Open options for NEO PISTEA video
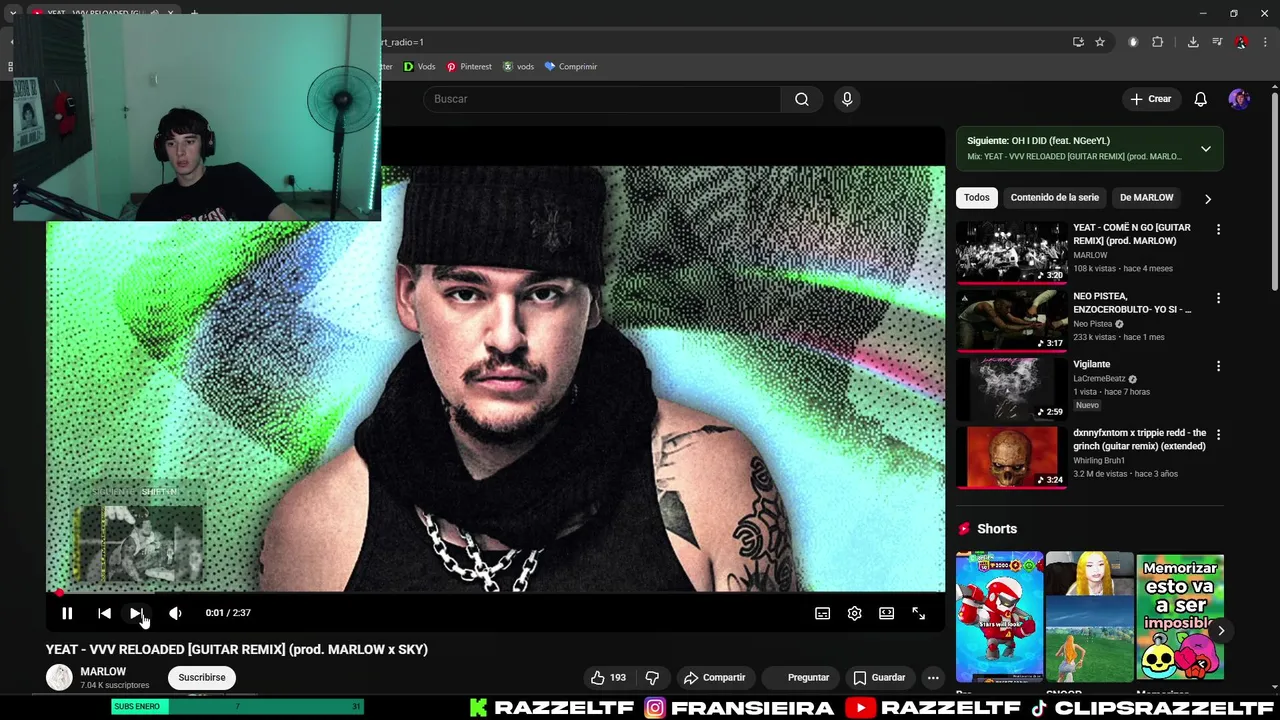1280x720 pixels. pos(1218,298)
